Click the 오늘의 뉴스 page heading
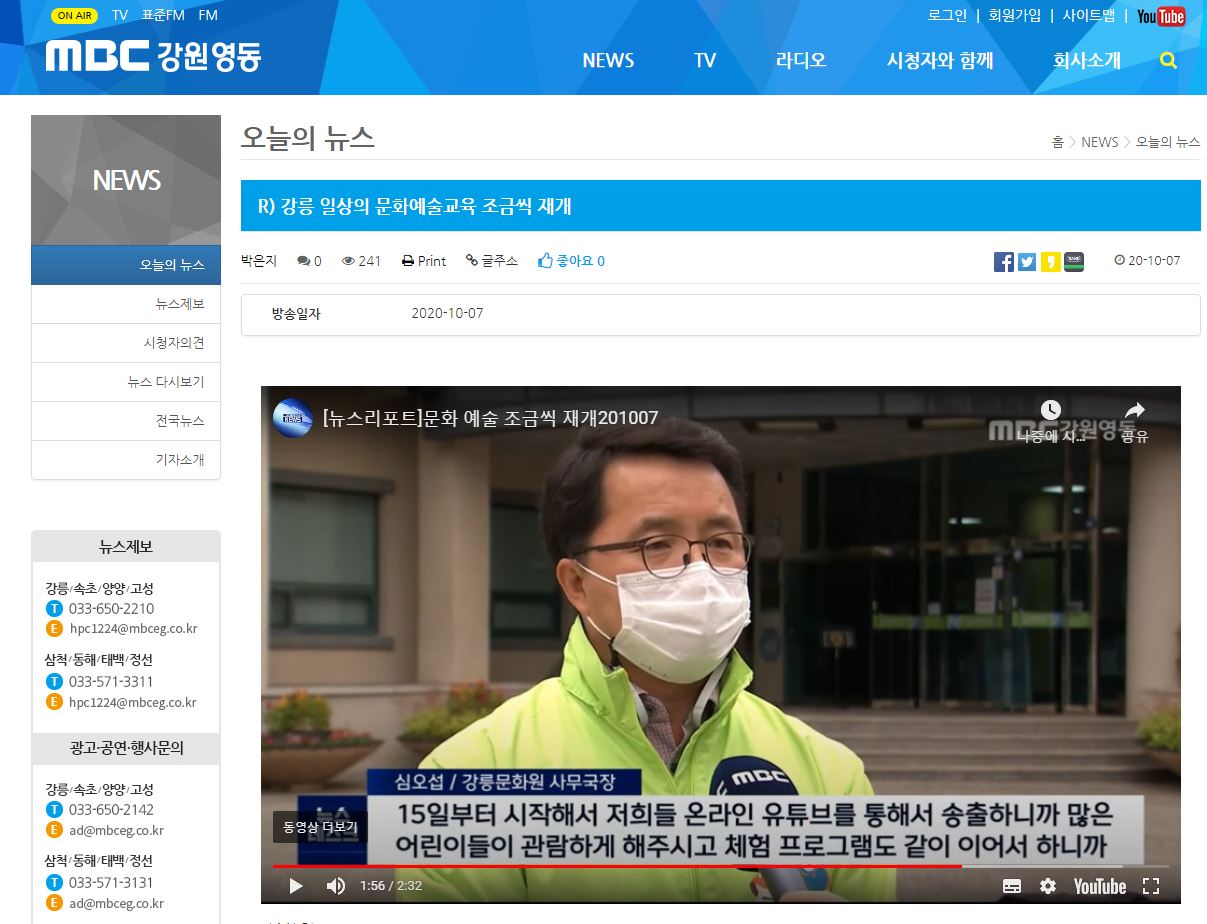This screenshot has height=924, width=1207. (308, 138)
